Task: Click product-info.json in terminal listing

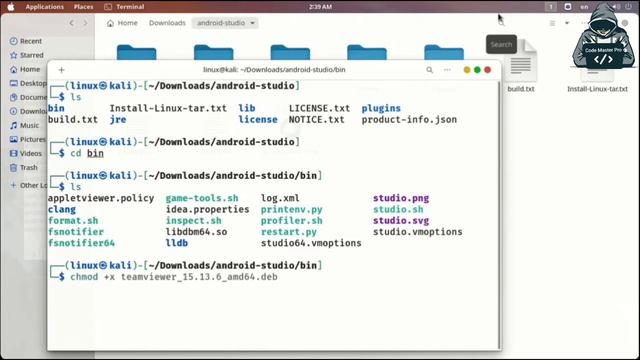Action: [409, 120]
